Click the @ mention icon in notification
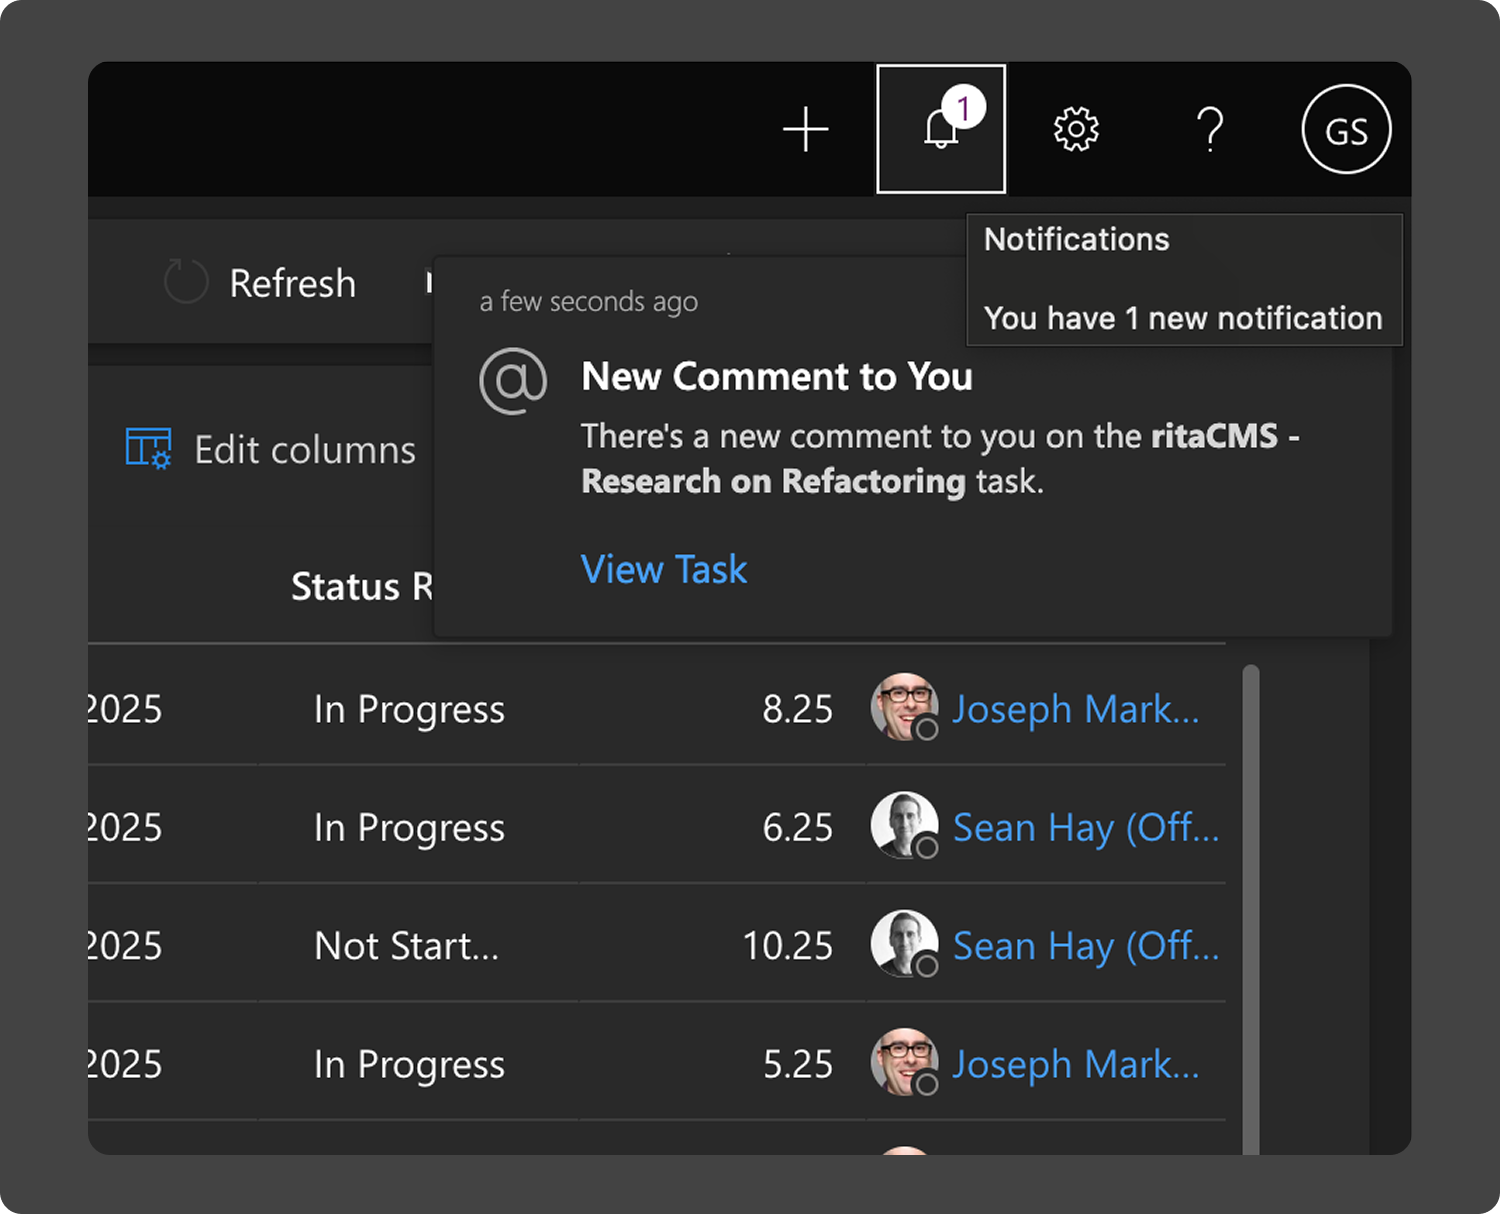1500x1214 pixels. [x=513, y=381]
